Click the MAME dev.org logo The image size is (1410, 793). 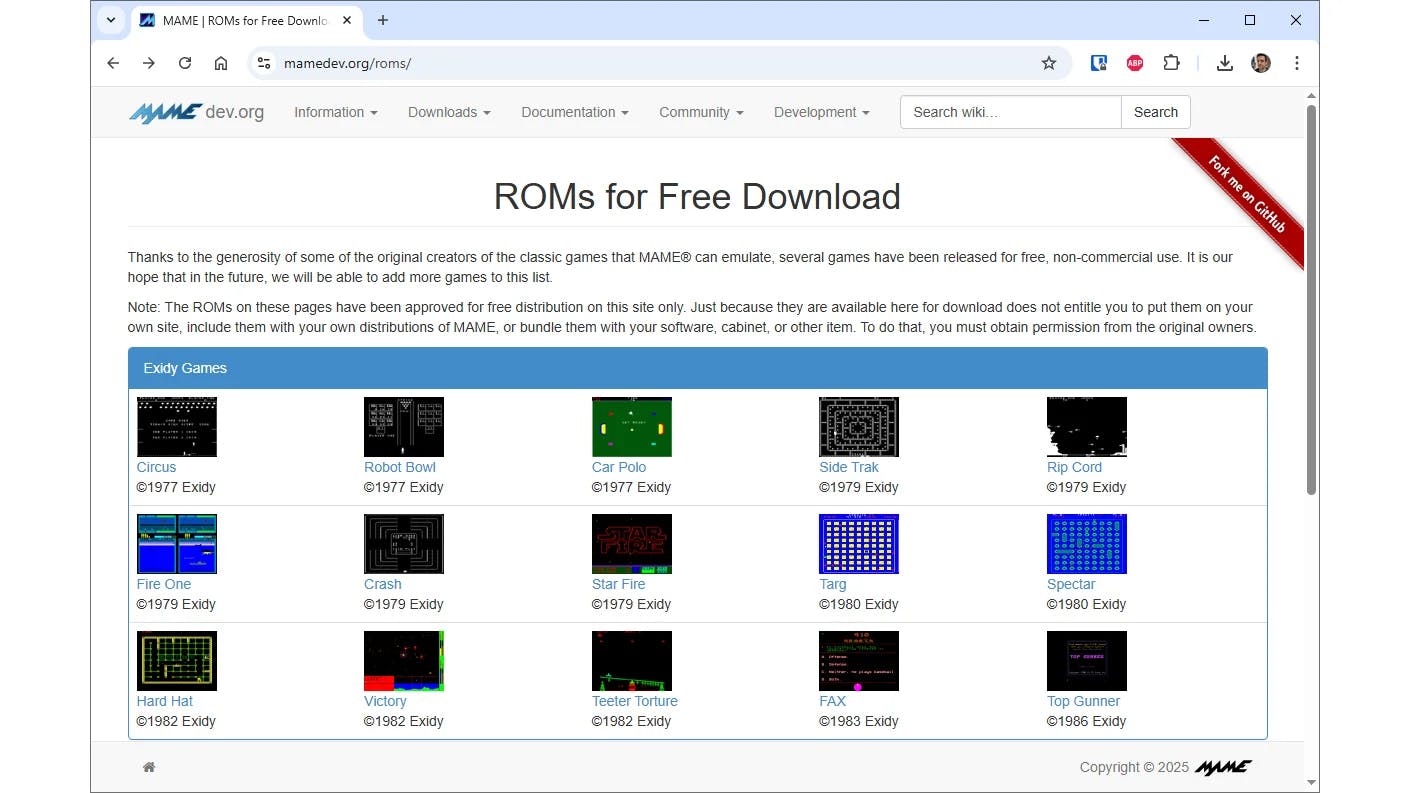point(196,112)
